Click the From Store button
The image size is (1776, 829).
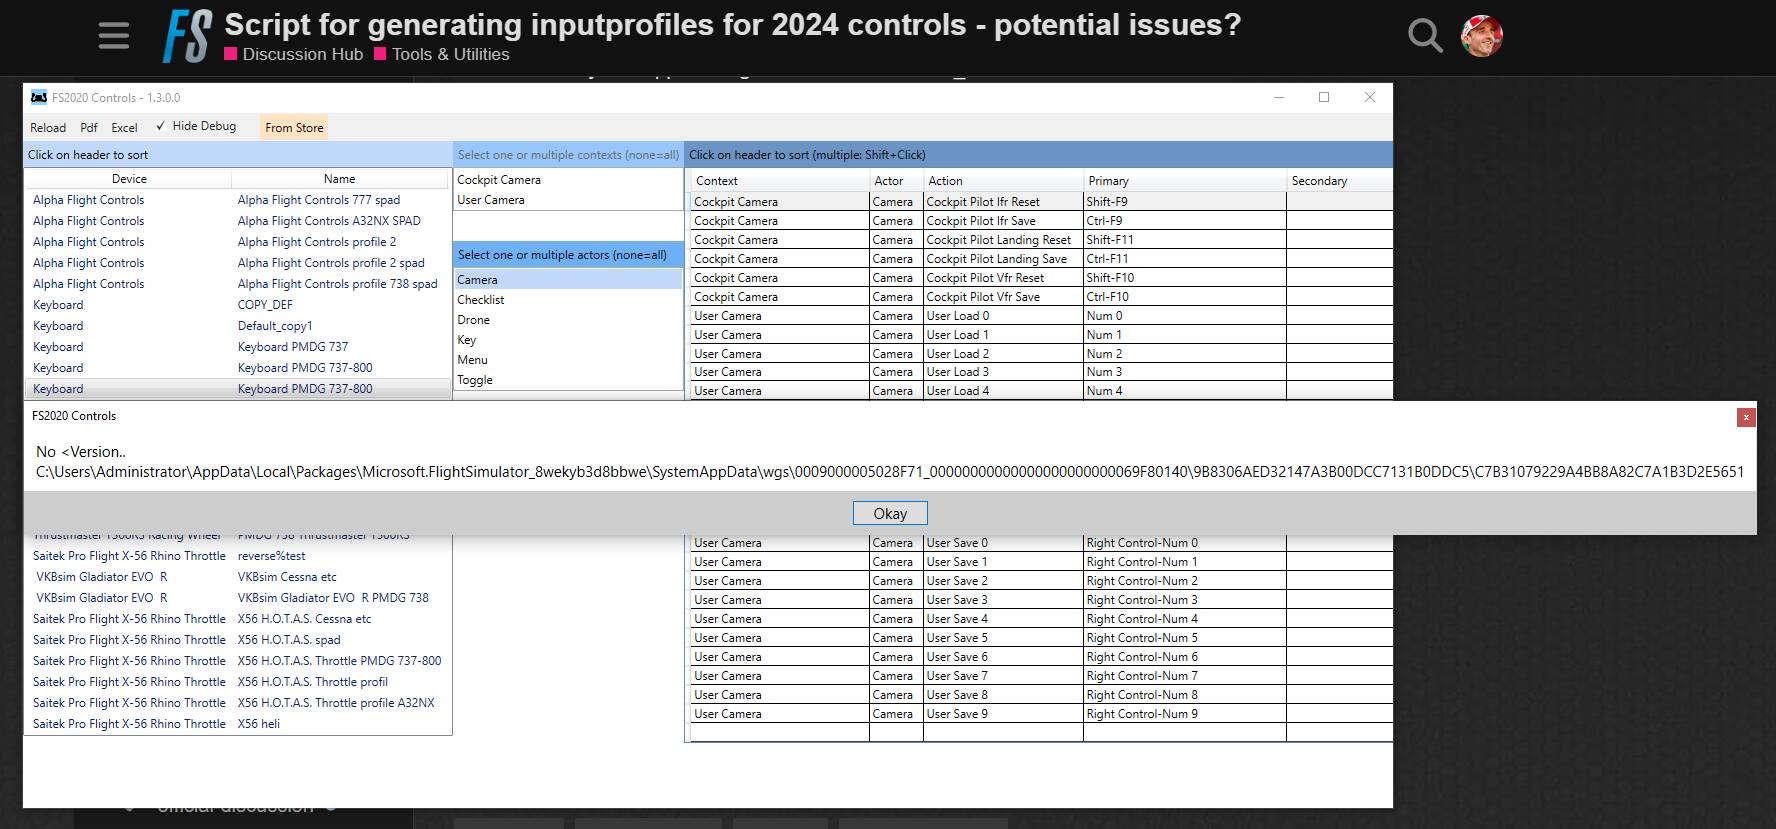coord(294,127)
